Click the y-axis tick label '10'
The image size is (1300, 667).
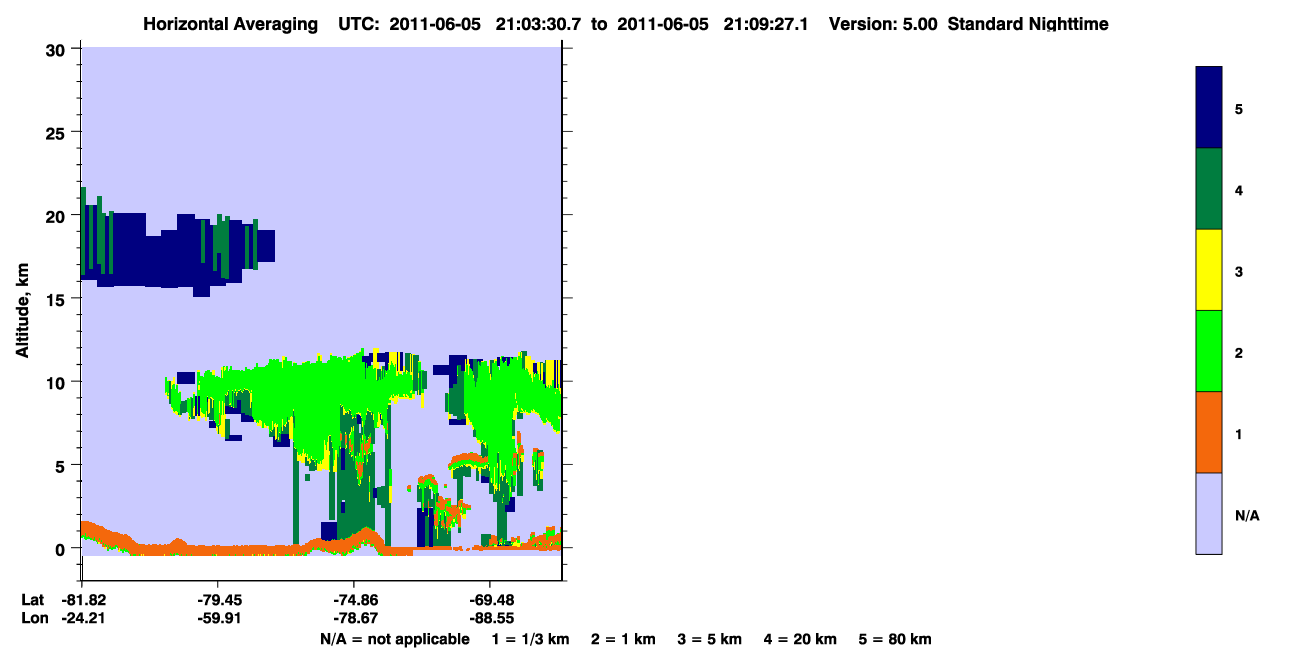[56, 382]
